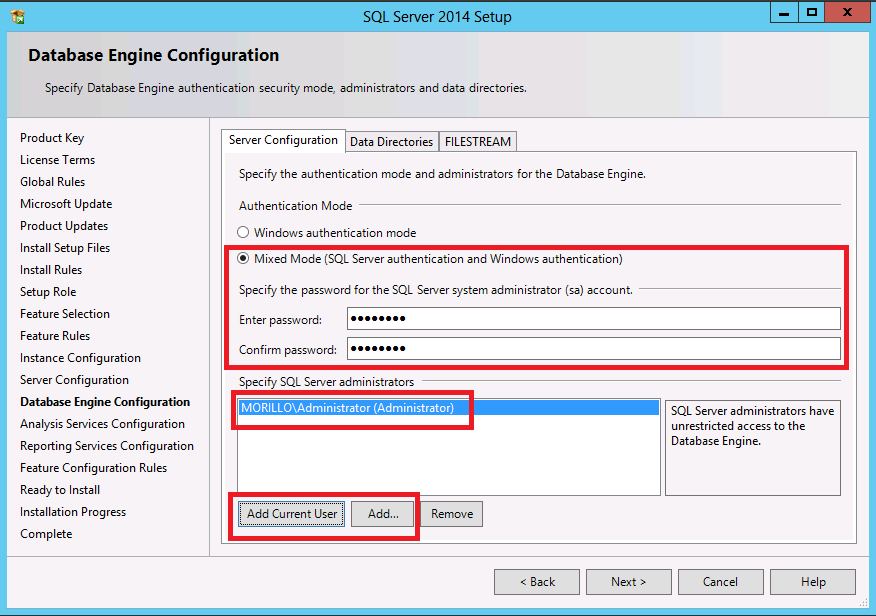Click the Install Setup Files step
The image size is (876, 616).
[65, 248]
